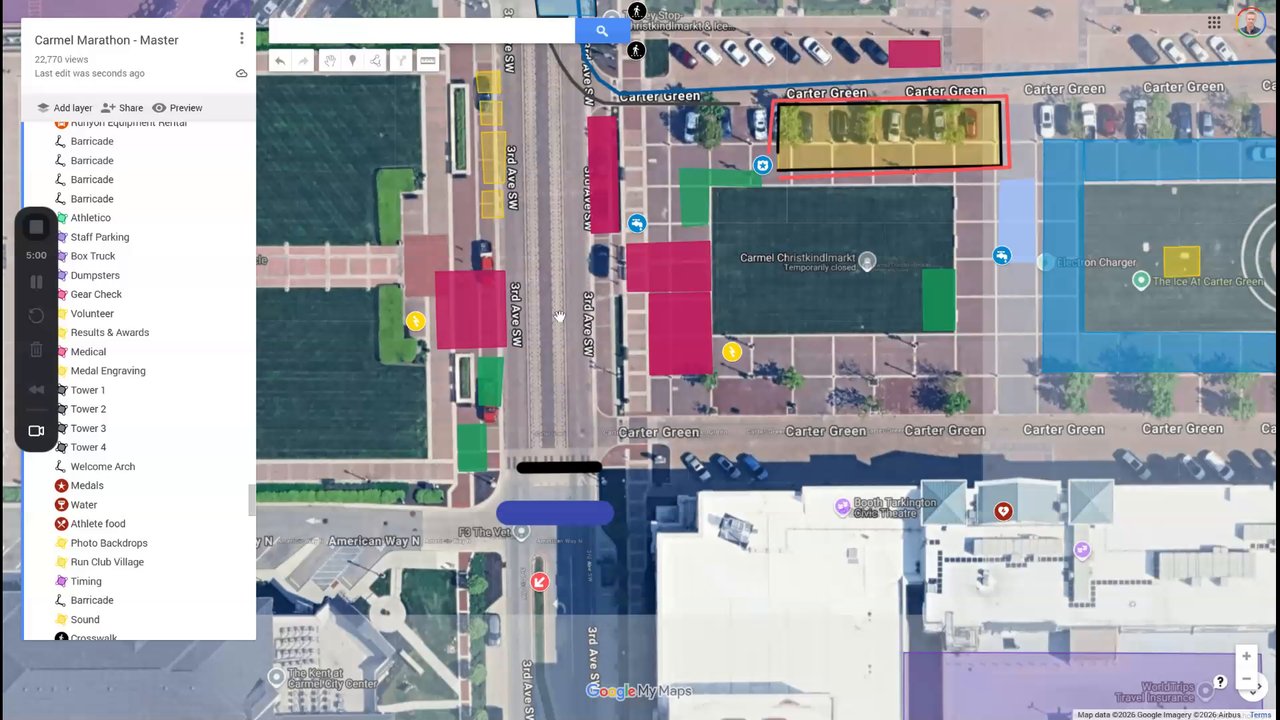
Task: Toggle the recorder camera icon
Action: tap(36, 431)
